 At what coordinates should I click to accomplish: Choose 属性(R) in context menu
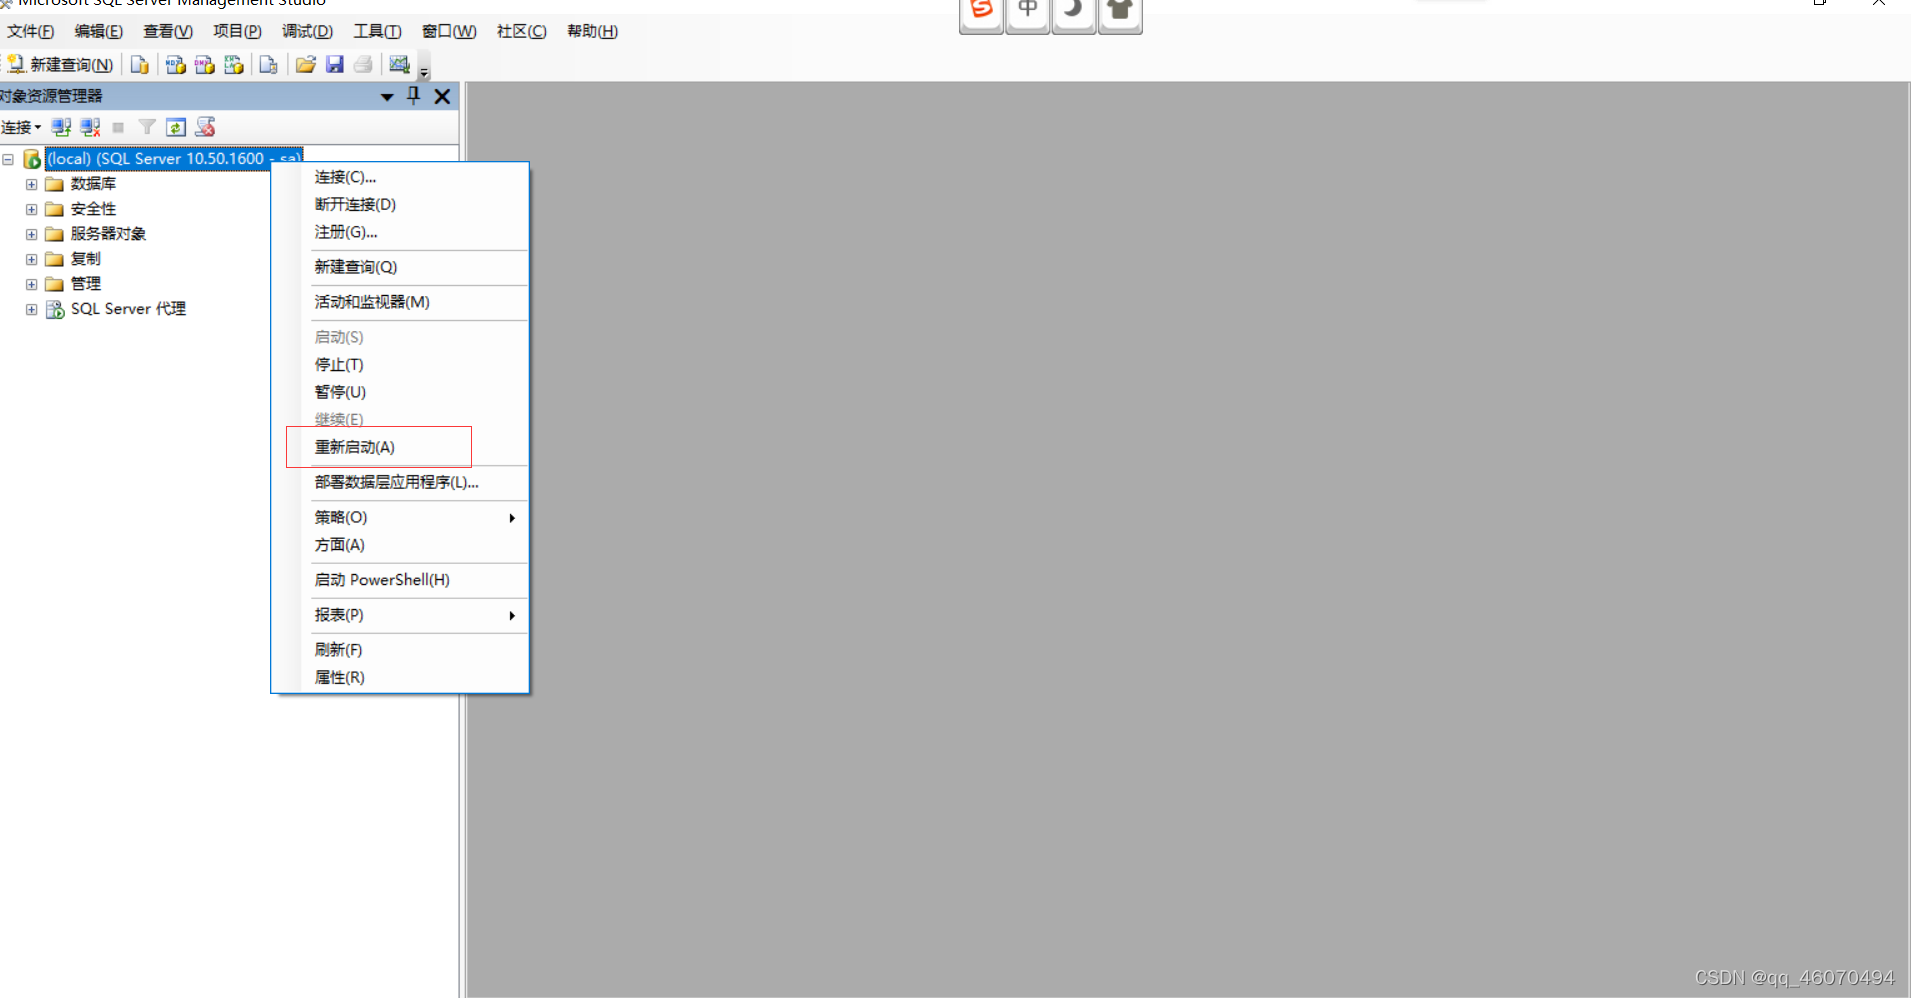(x=400, y=678)
